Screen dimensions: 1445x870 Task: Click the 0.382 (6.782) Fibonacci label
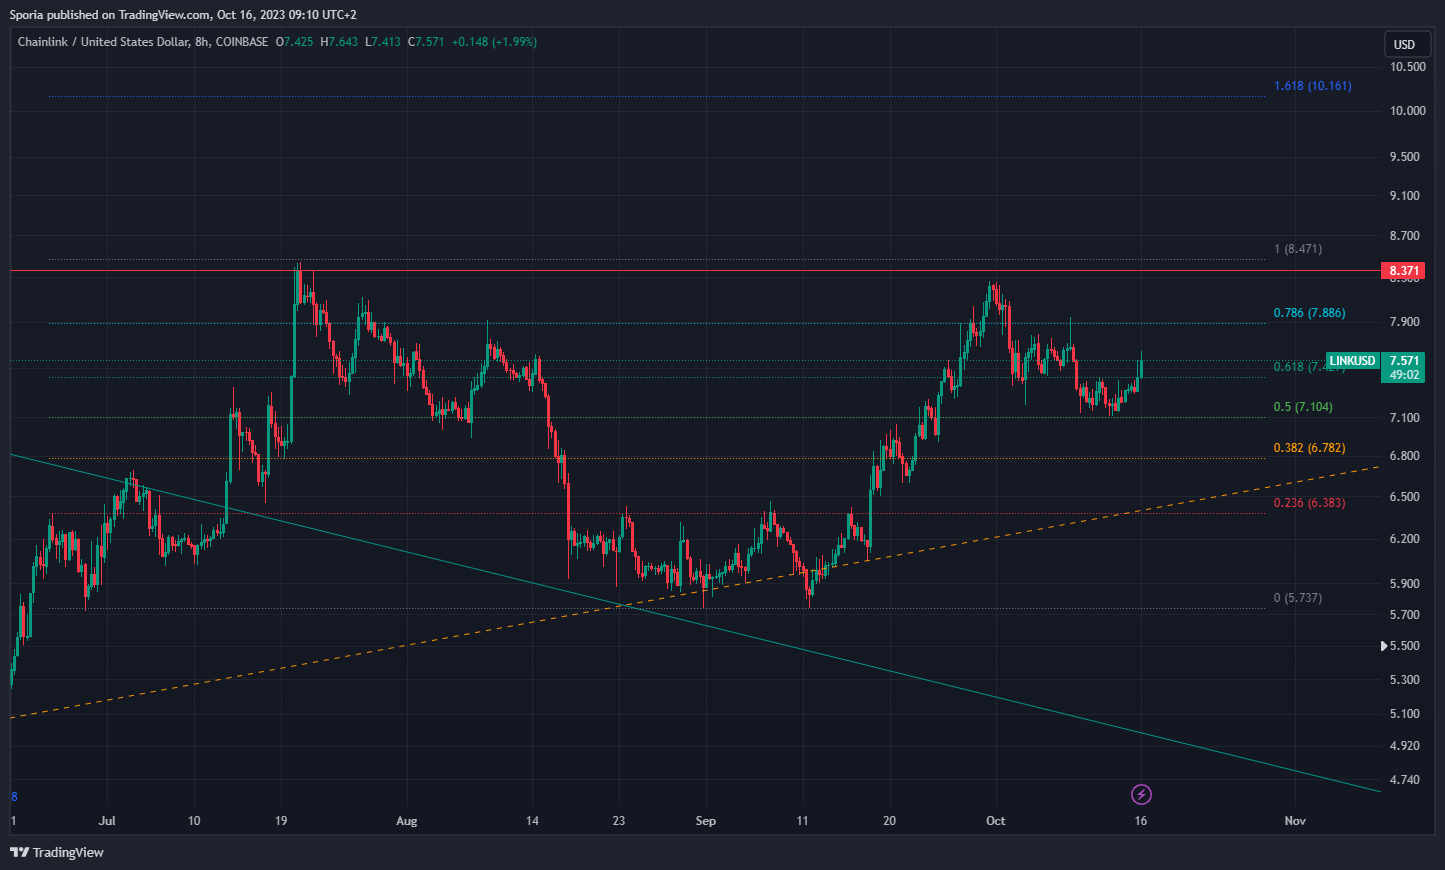1309,448
